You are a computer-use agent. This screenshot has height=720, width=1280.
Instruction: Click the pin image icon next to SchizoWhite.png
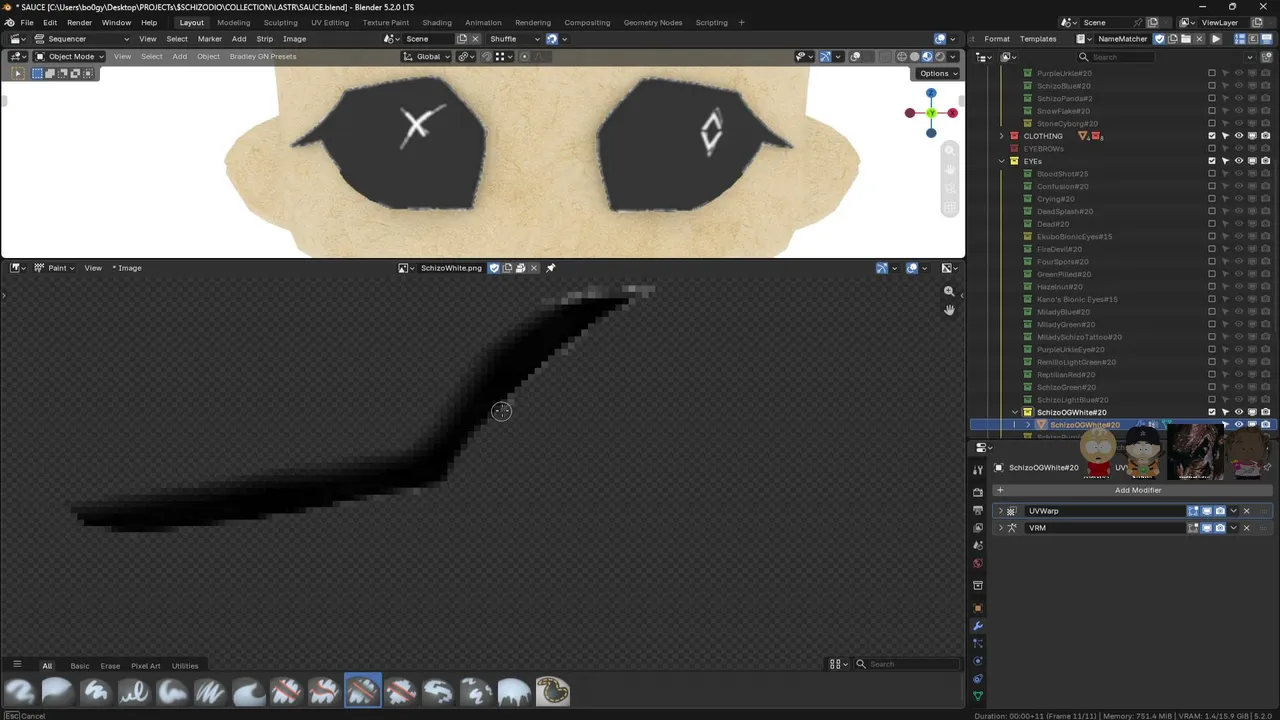(550, 268)
